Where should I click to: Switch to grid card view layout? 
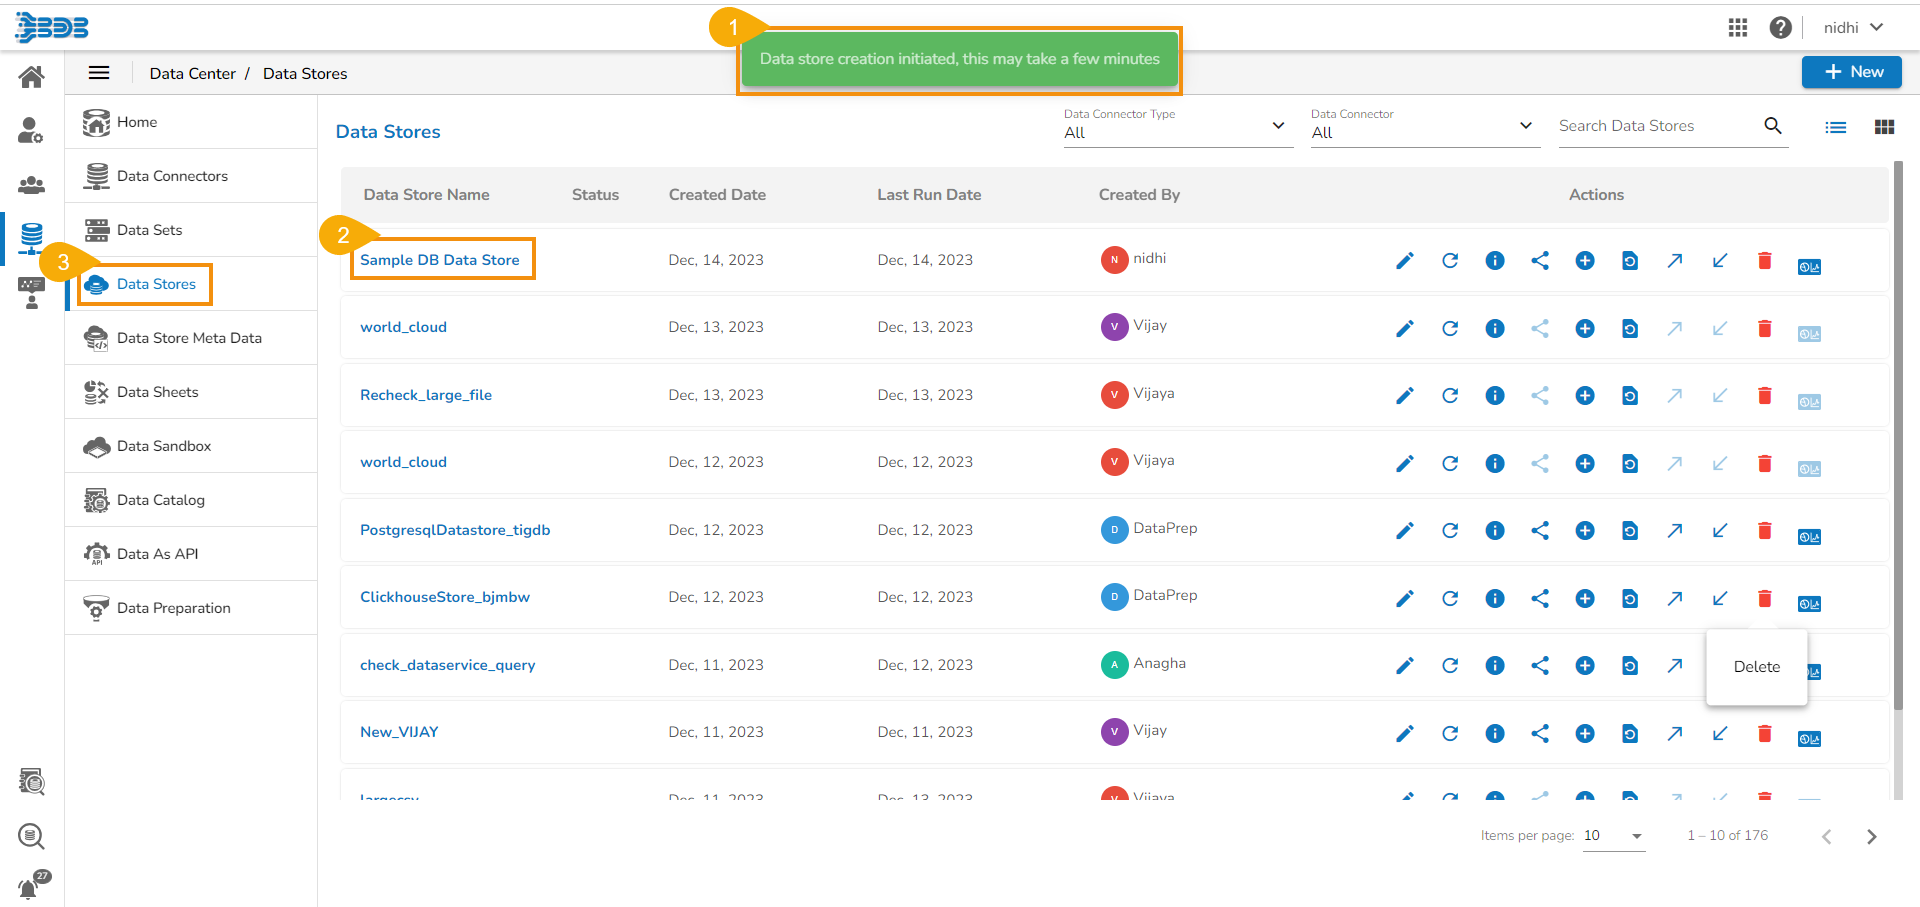tap(1885, 127)
